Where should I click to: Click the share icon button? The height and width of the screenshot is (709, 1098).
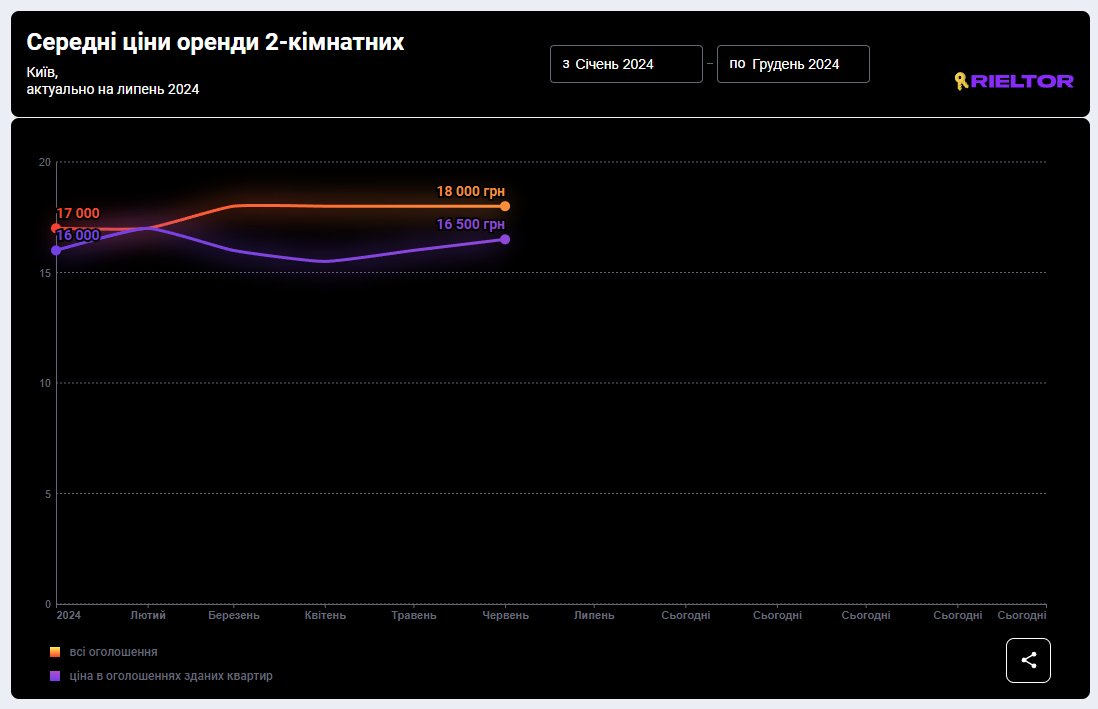(1028, 660)
